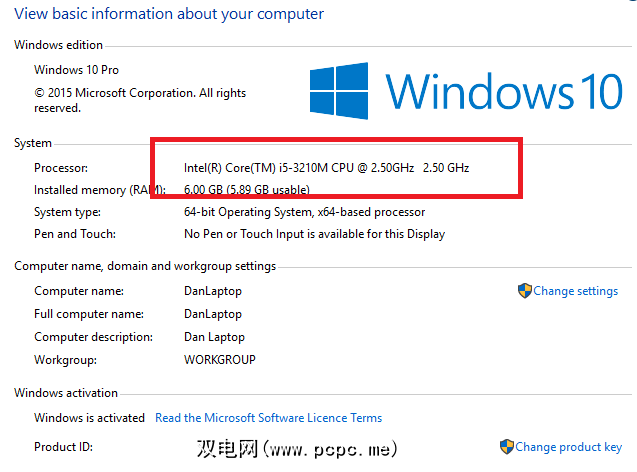Click the System type label
The height and width of the screenshot is (472, 637).
[x=67, y=212]
